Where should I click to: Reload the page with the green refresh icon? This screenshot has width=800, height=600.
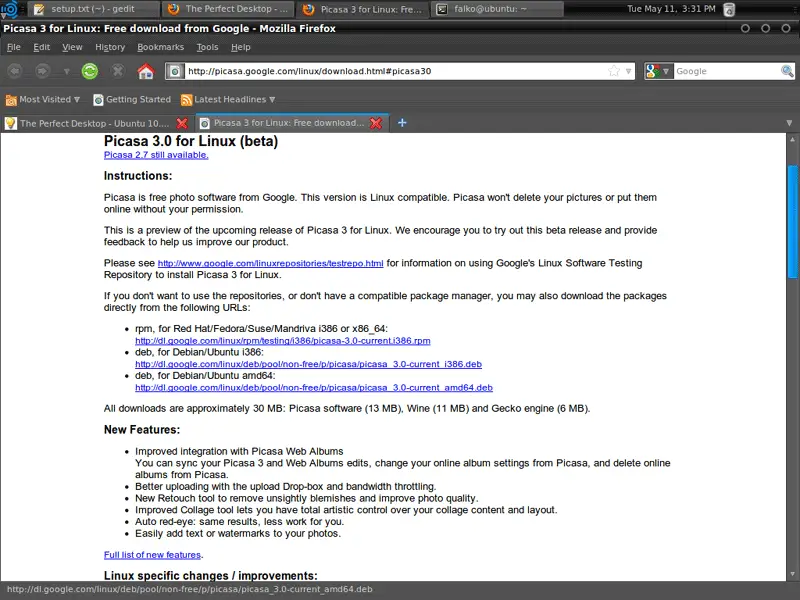pos(90,71)
